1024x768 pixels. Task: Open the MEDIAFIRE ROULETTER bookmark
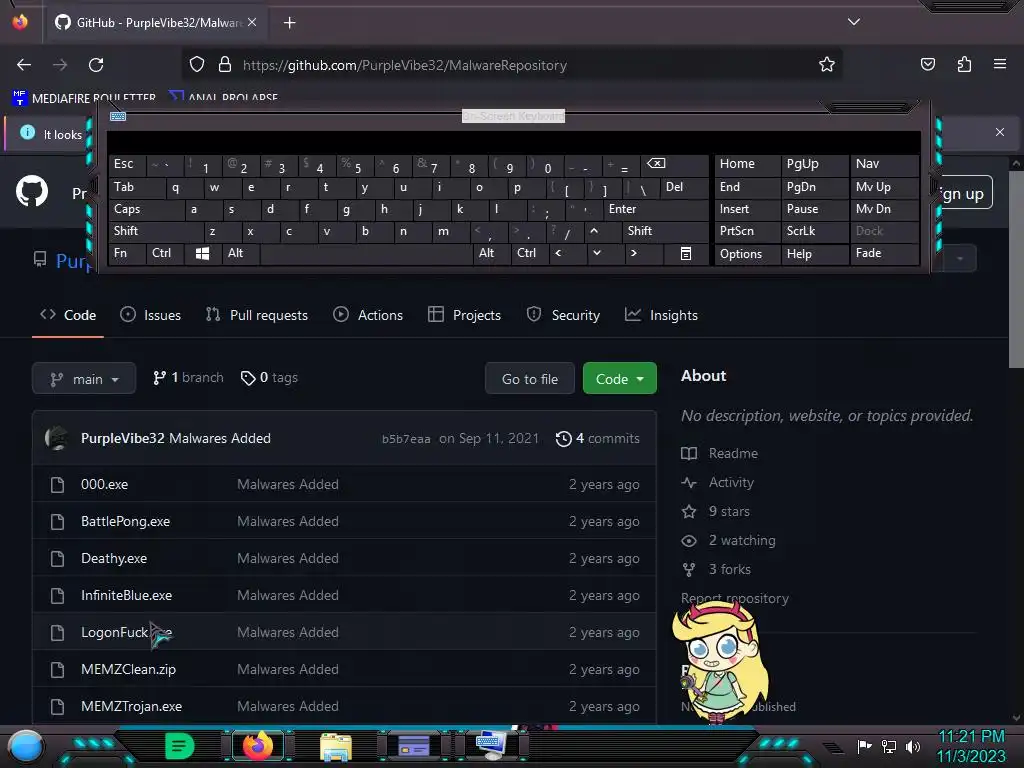[x=84, y=98]
